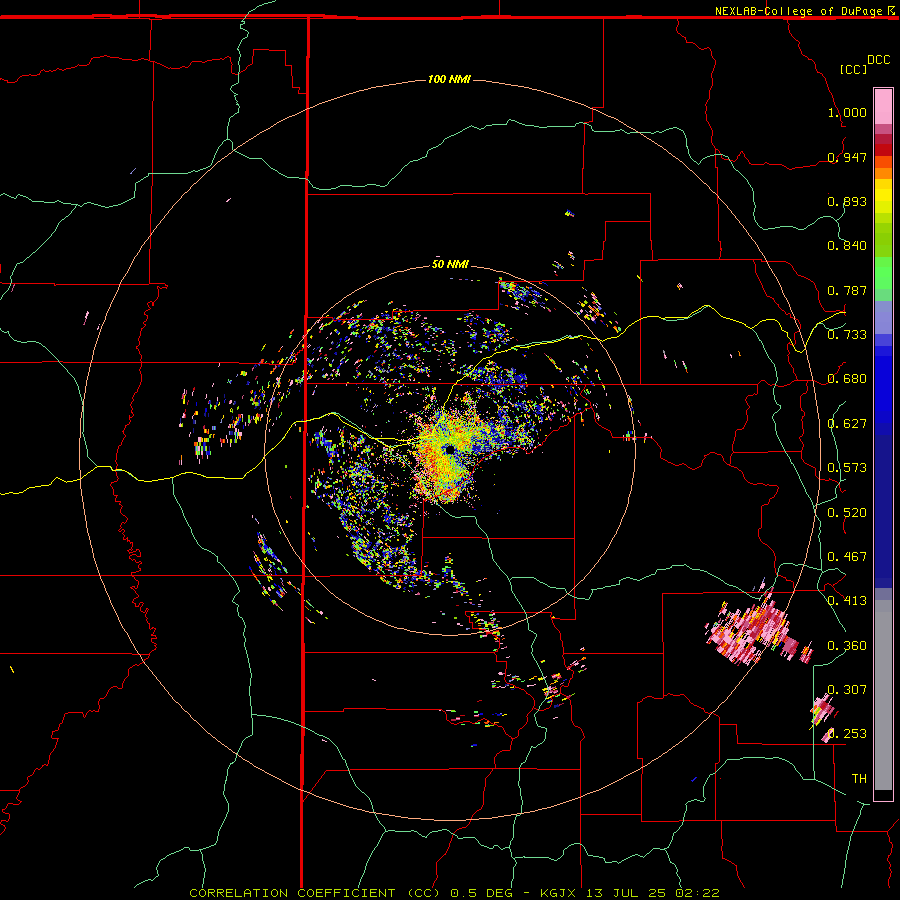Image resolution: width=900 pixels, height=900 pixels.
Task: Click the TH threshold label
Action: (859, 779)
